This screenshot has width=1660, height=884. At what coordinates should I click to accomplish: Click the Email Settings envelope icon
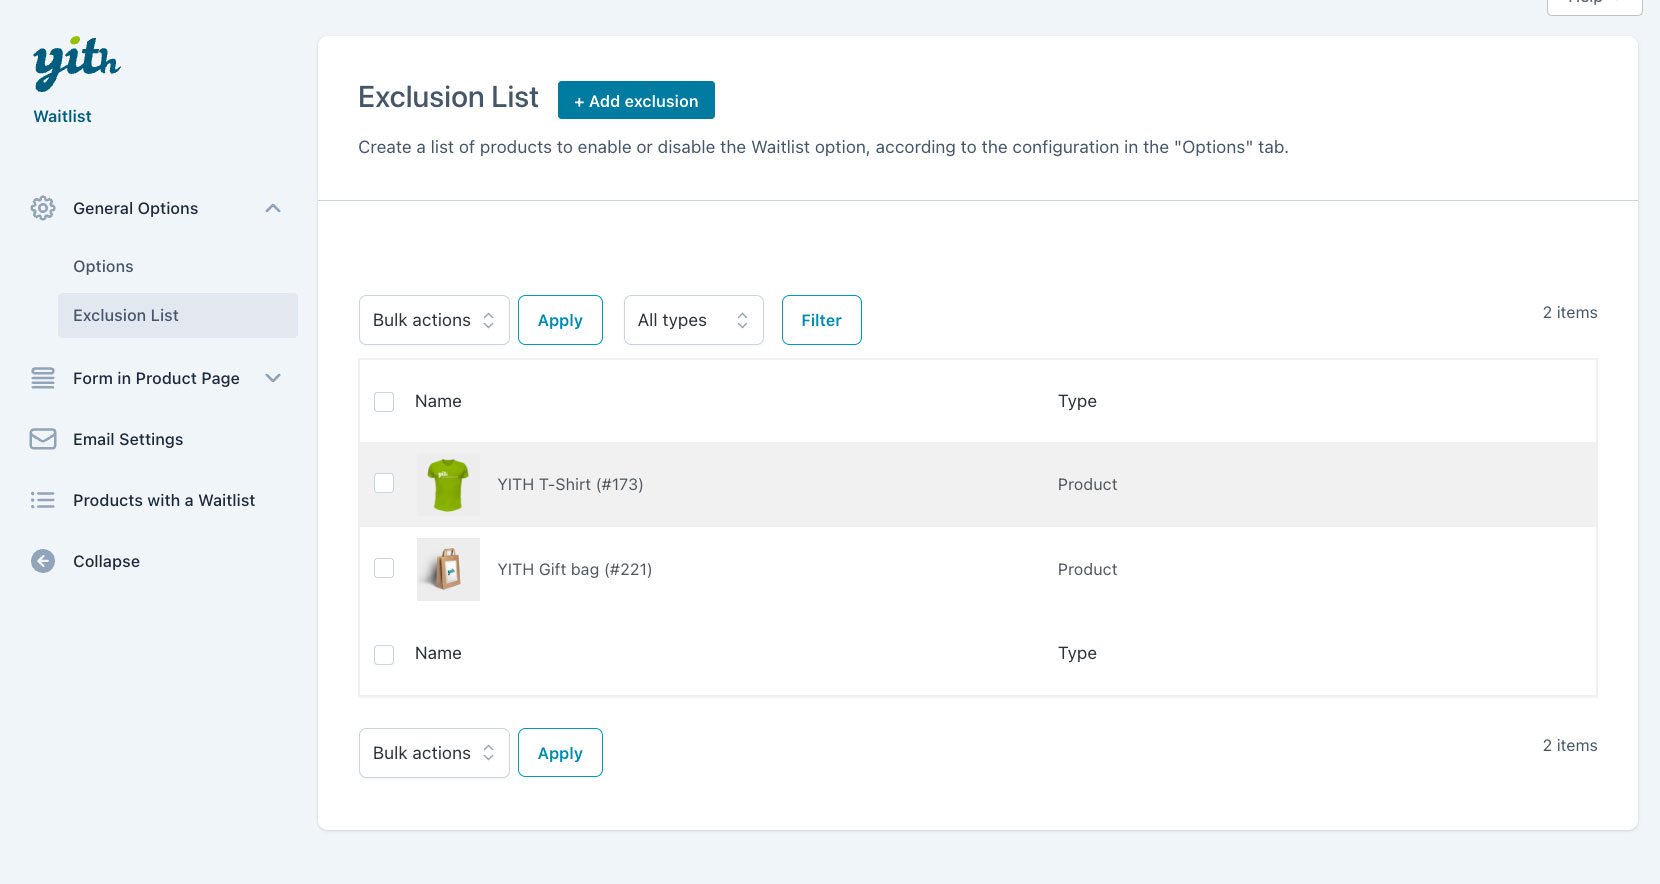43,439
